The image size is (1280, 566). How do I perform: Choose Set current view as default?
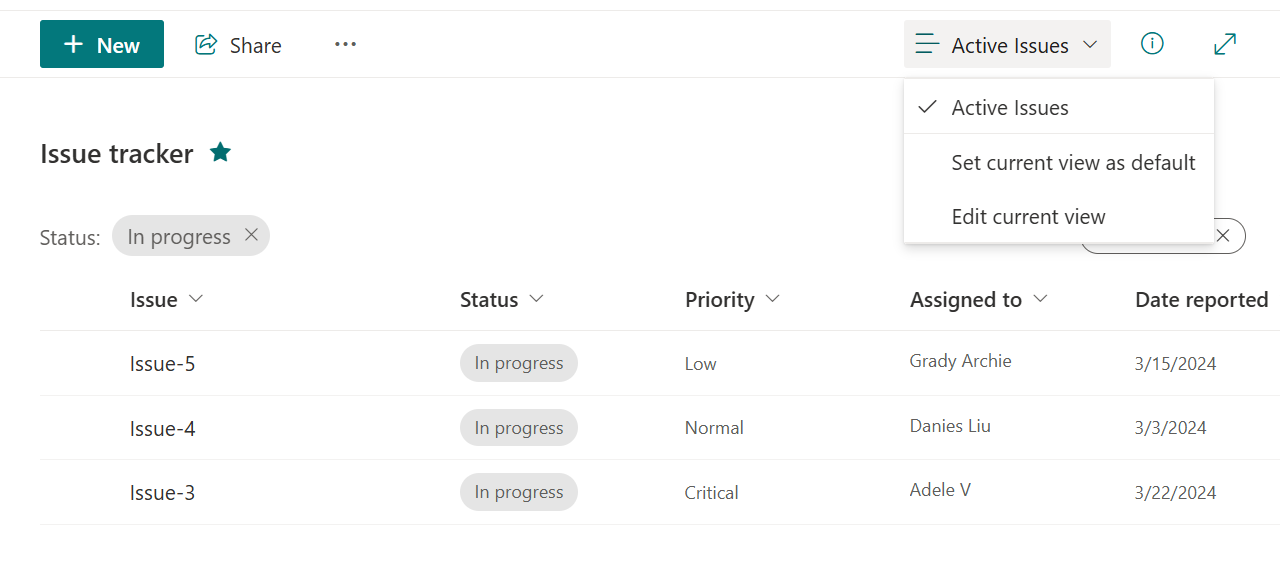coord(1059,162)
